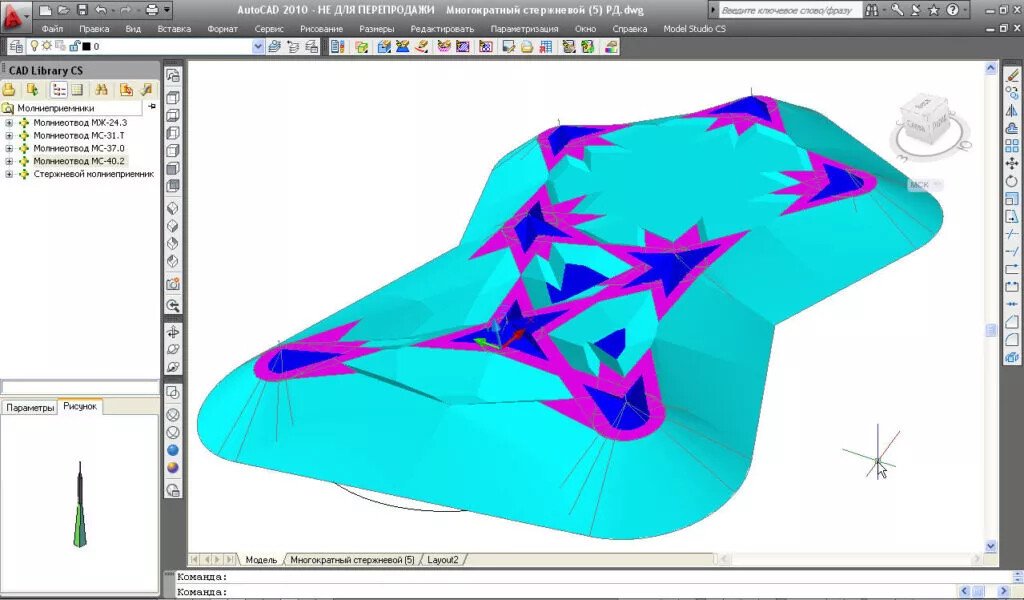Click the AutoCAD application menu logo

14,16
